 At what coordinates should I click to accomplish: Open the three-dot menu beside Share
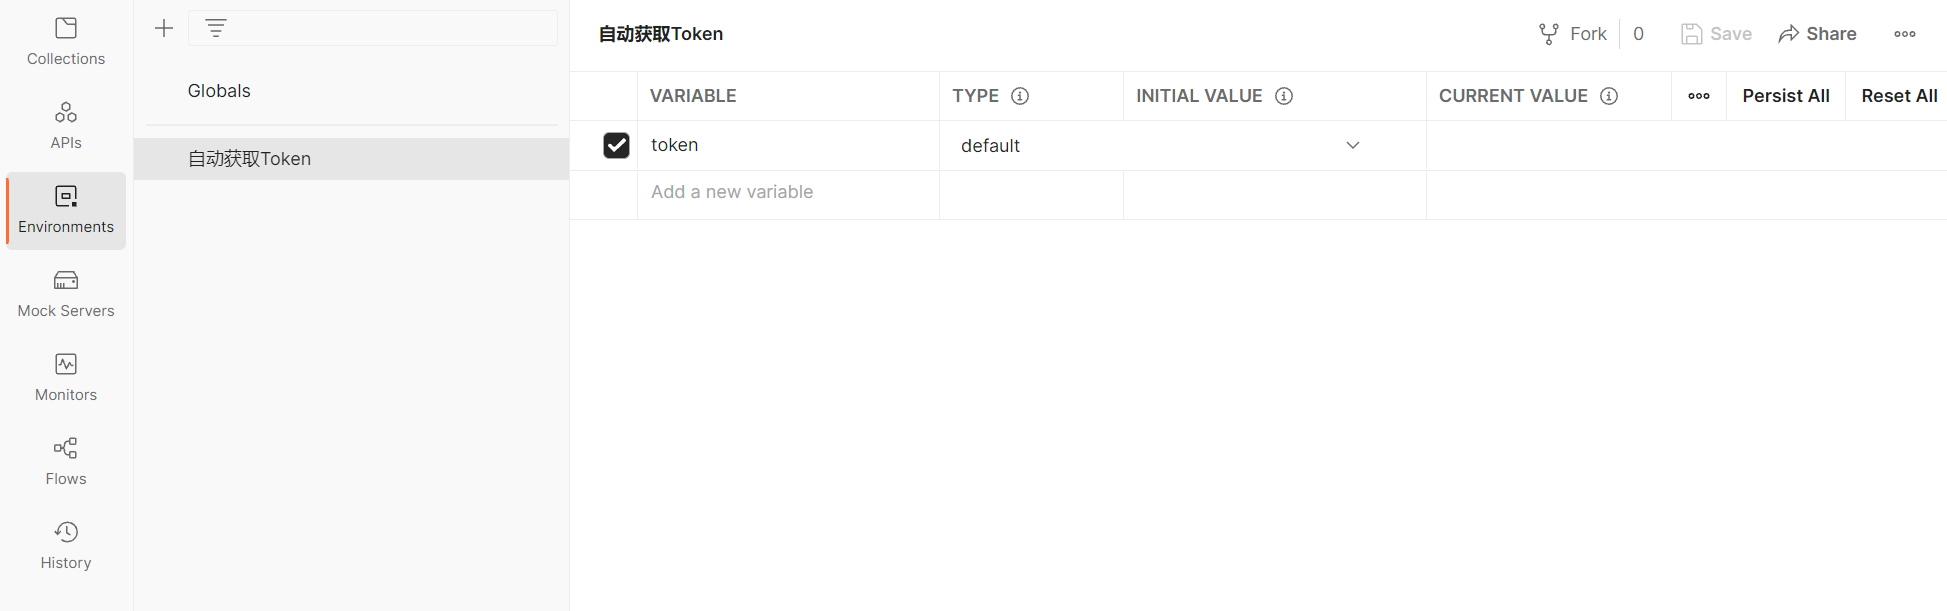pyautogui.click(x=1904, y=34)
